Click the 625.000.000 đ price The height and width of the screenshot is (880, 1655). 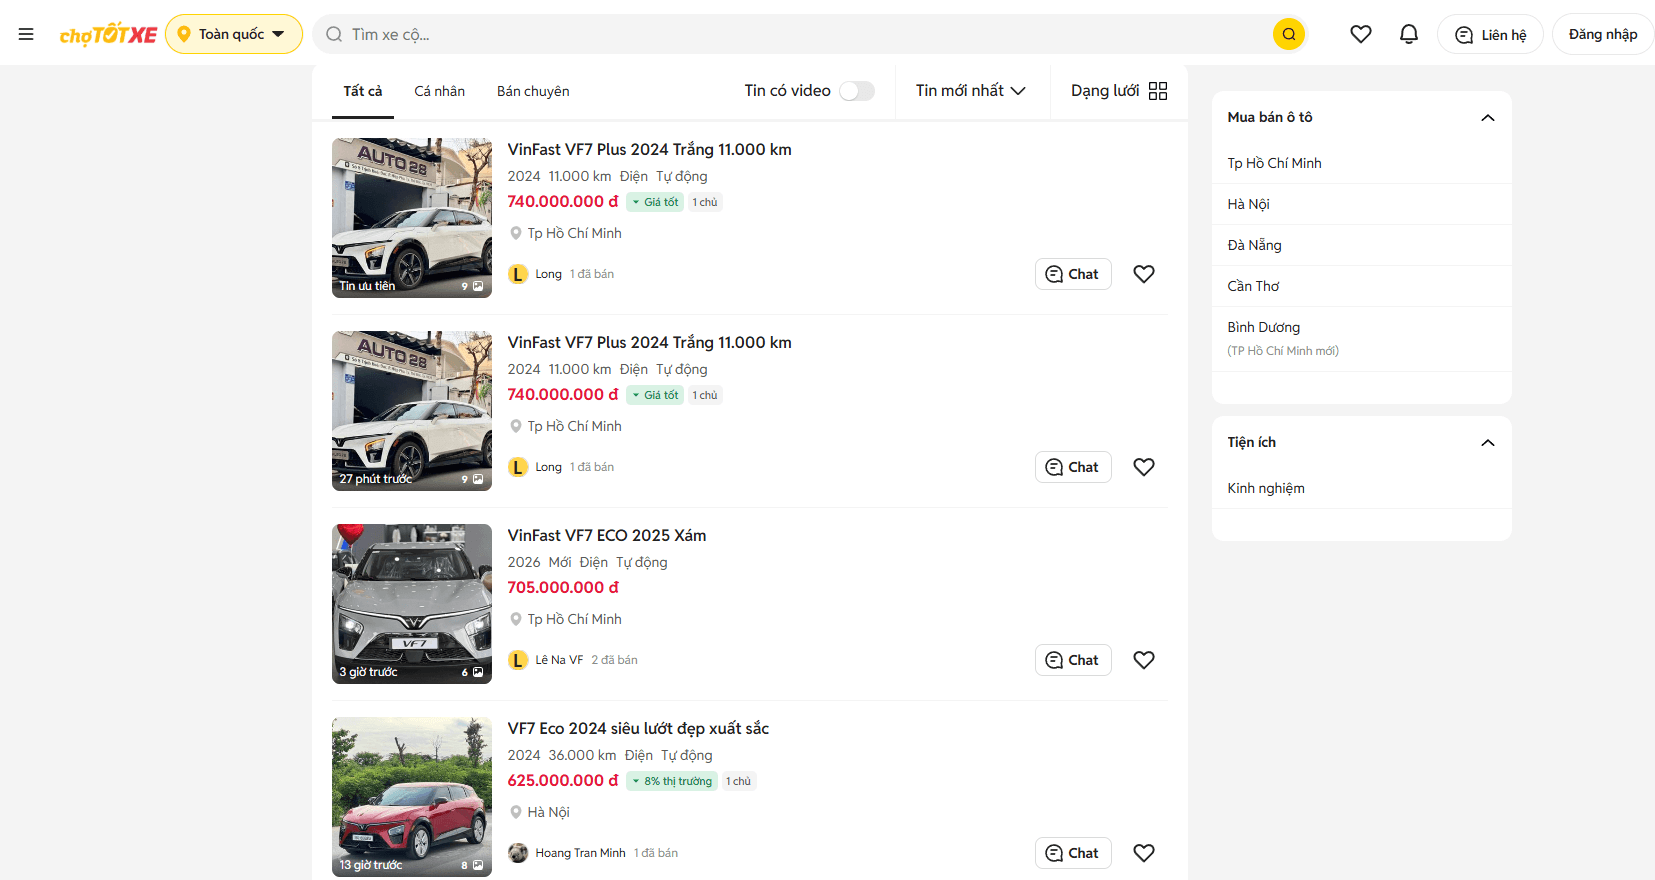coord(563,780)
